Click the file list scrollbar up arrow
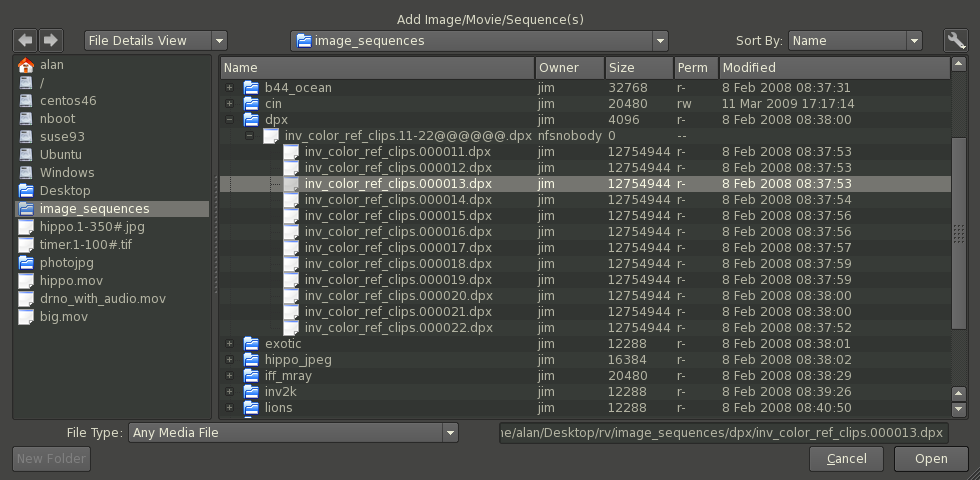This screenshot has width=980, height=480. point(959,63)
